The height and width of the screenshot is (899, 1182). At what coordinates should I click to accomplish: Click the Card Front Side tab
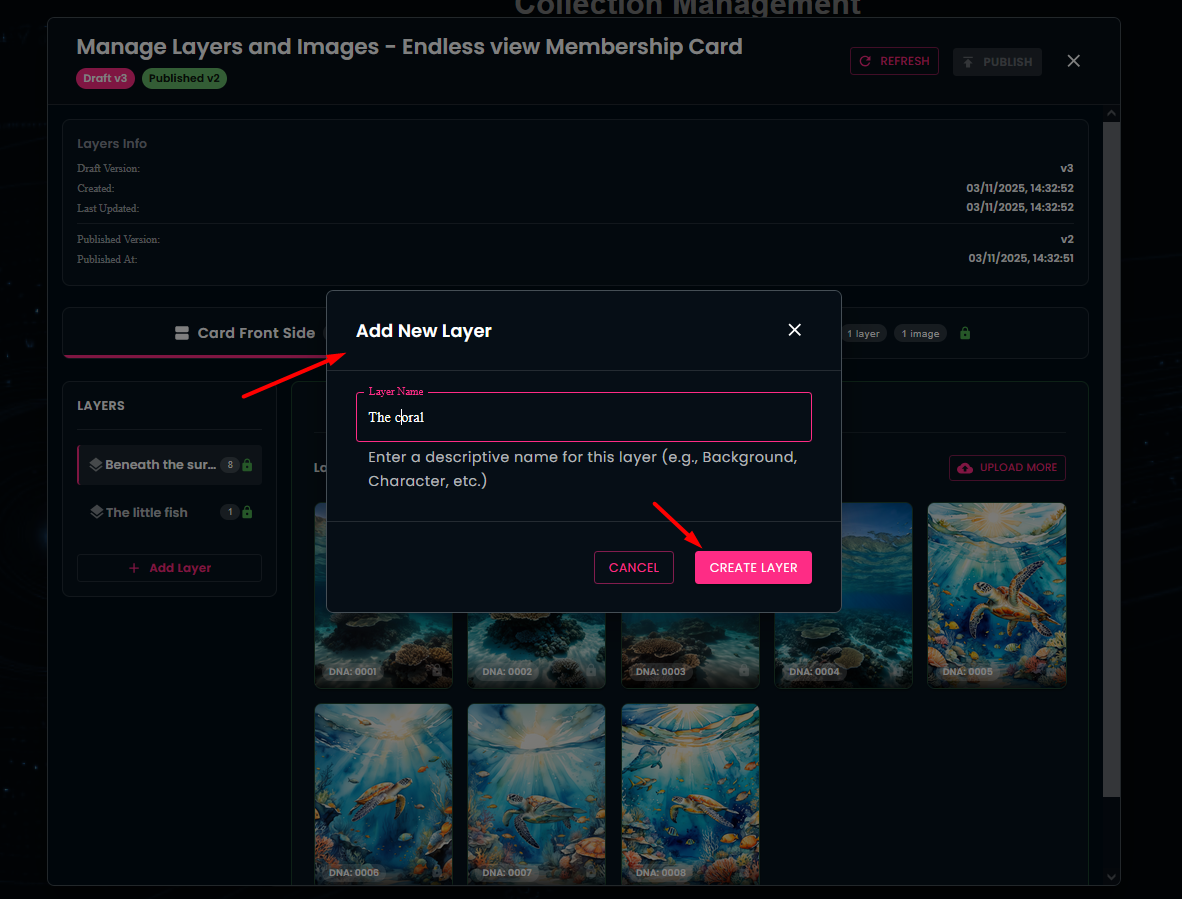click(x=245, y=333)
